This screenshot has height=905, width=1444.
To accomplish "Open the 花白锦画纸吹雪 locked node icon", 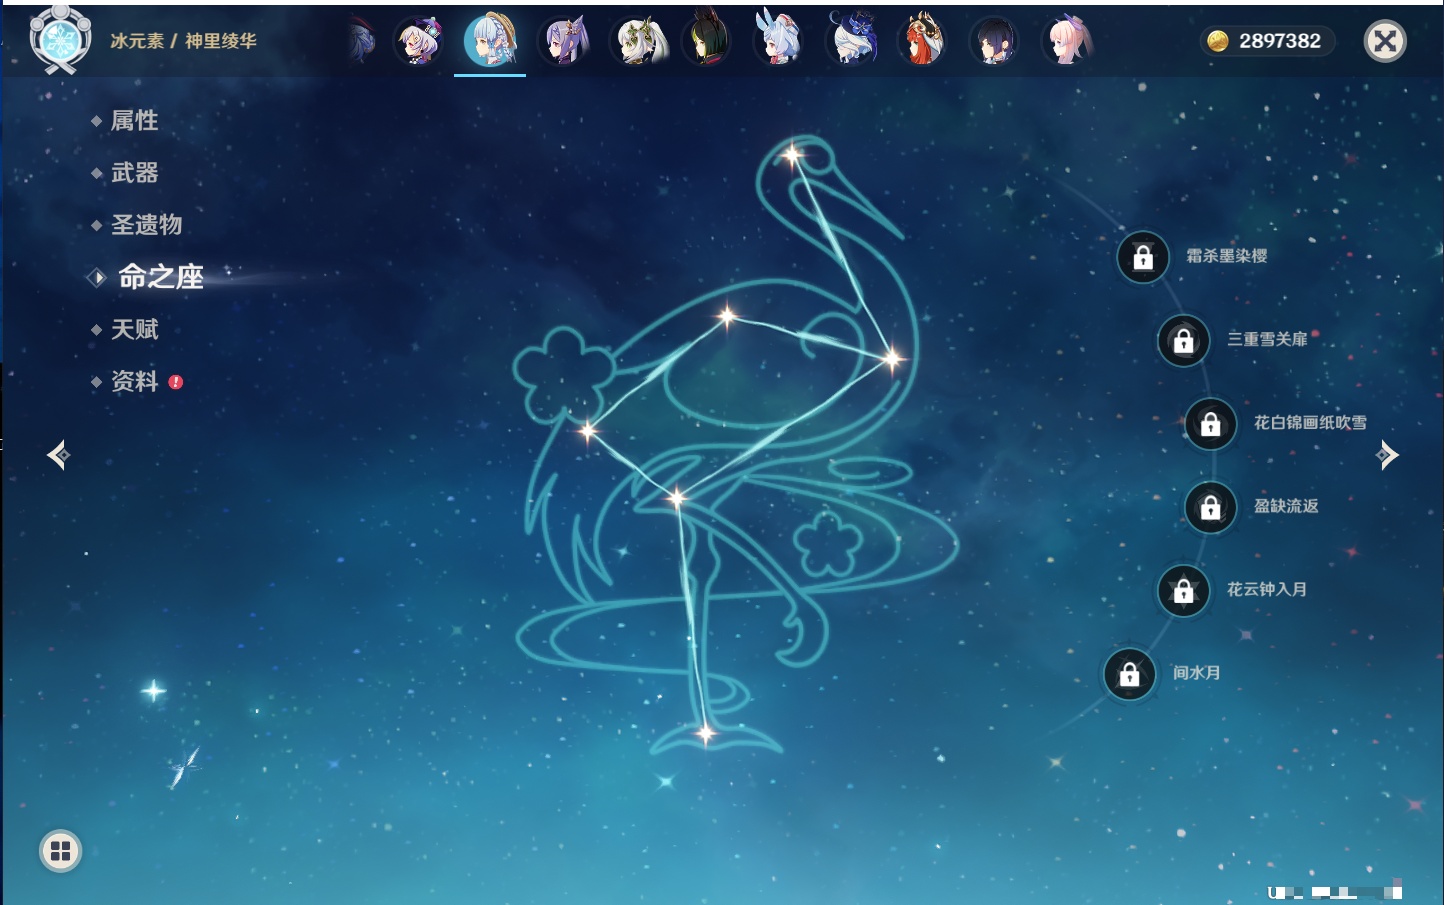I will click(x=1210, y=423).
